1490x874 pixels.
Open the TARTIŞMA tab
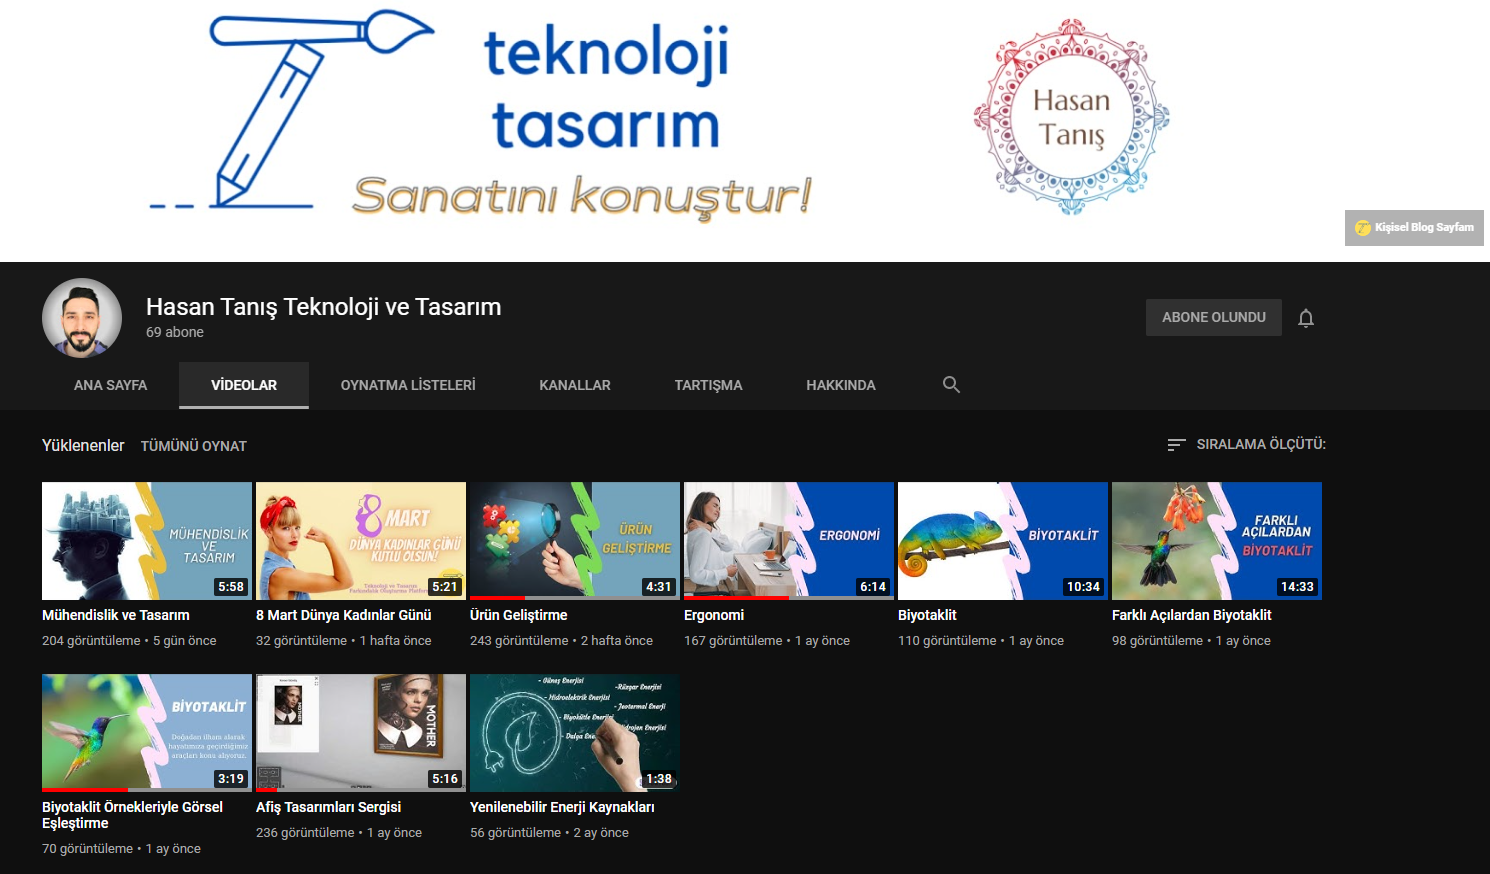coord(708,385)
